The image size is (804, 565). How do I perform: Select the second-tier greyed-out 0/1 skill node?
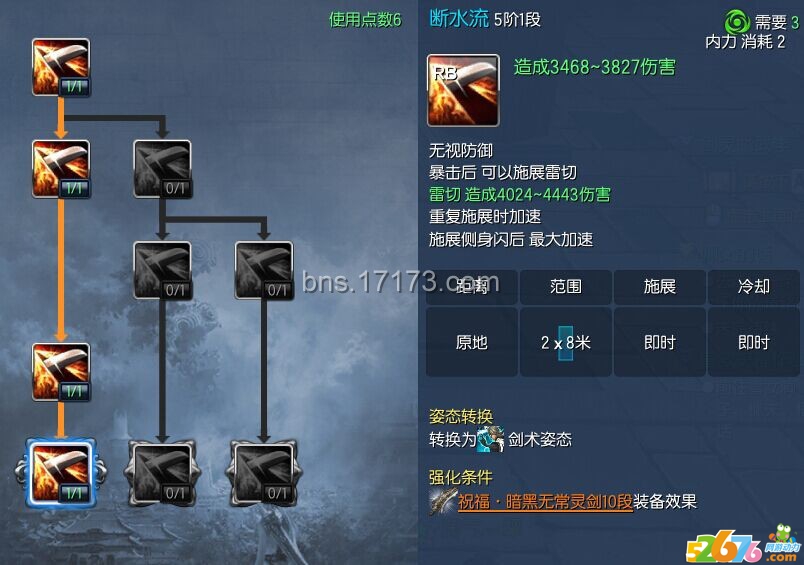coord(163,169)
